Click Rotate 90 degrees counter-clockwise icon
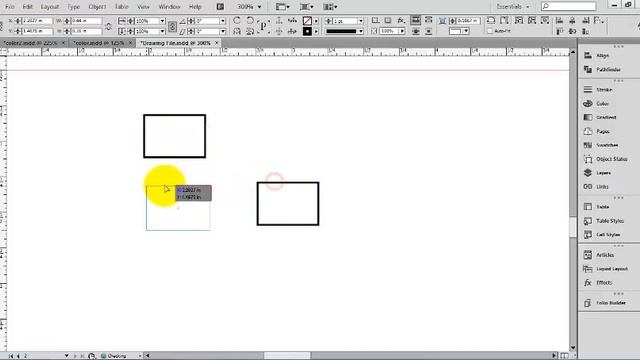The image size is (640, 360). click(x=250, y=20)
